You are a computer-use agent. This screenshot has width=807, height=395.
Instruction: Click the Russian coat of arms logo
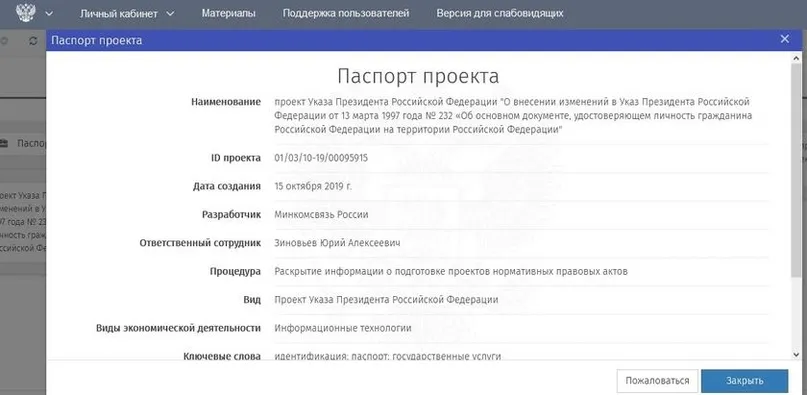point(25,12)
